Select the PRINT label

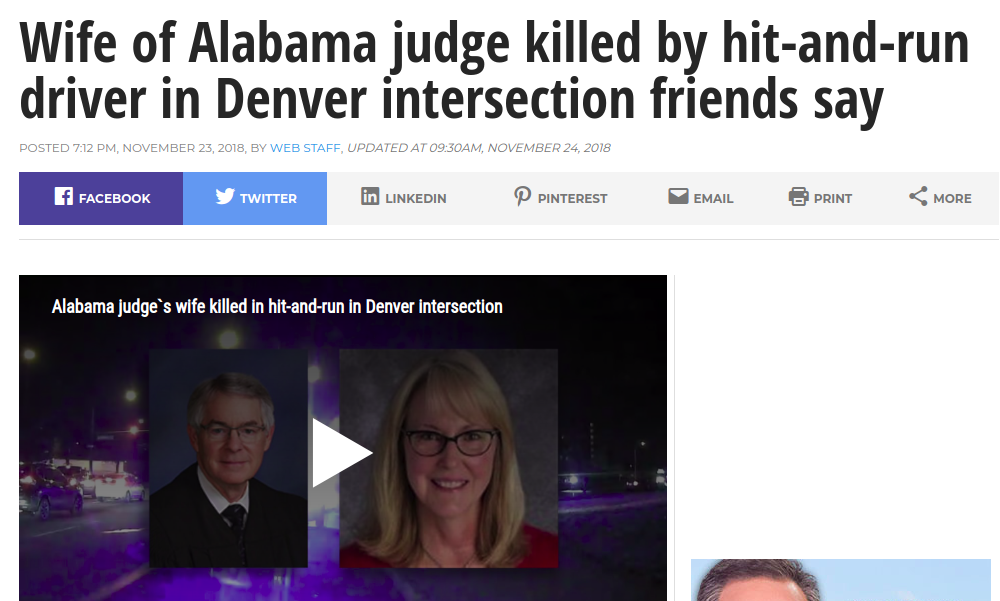pyautogui.click(x=833, y=198)
